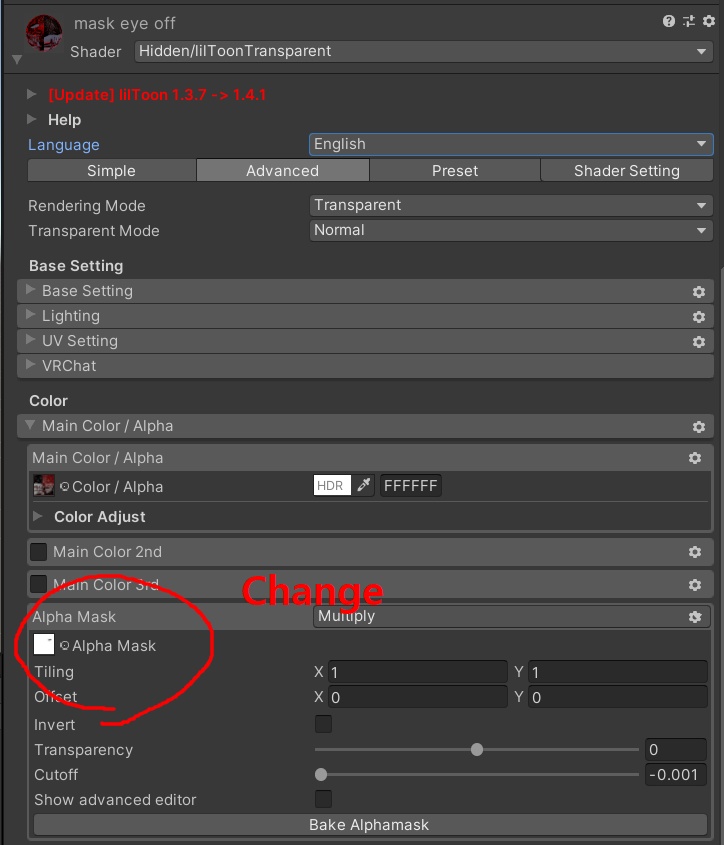Screen dimensions: 724x845
Task: Open the material help question-mark icon
Action: point(668,21)
